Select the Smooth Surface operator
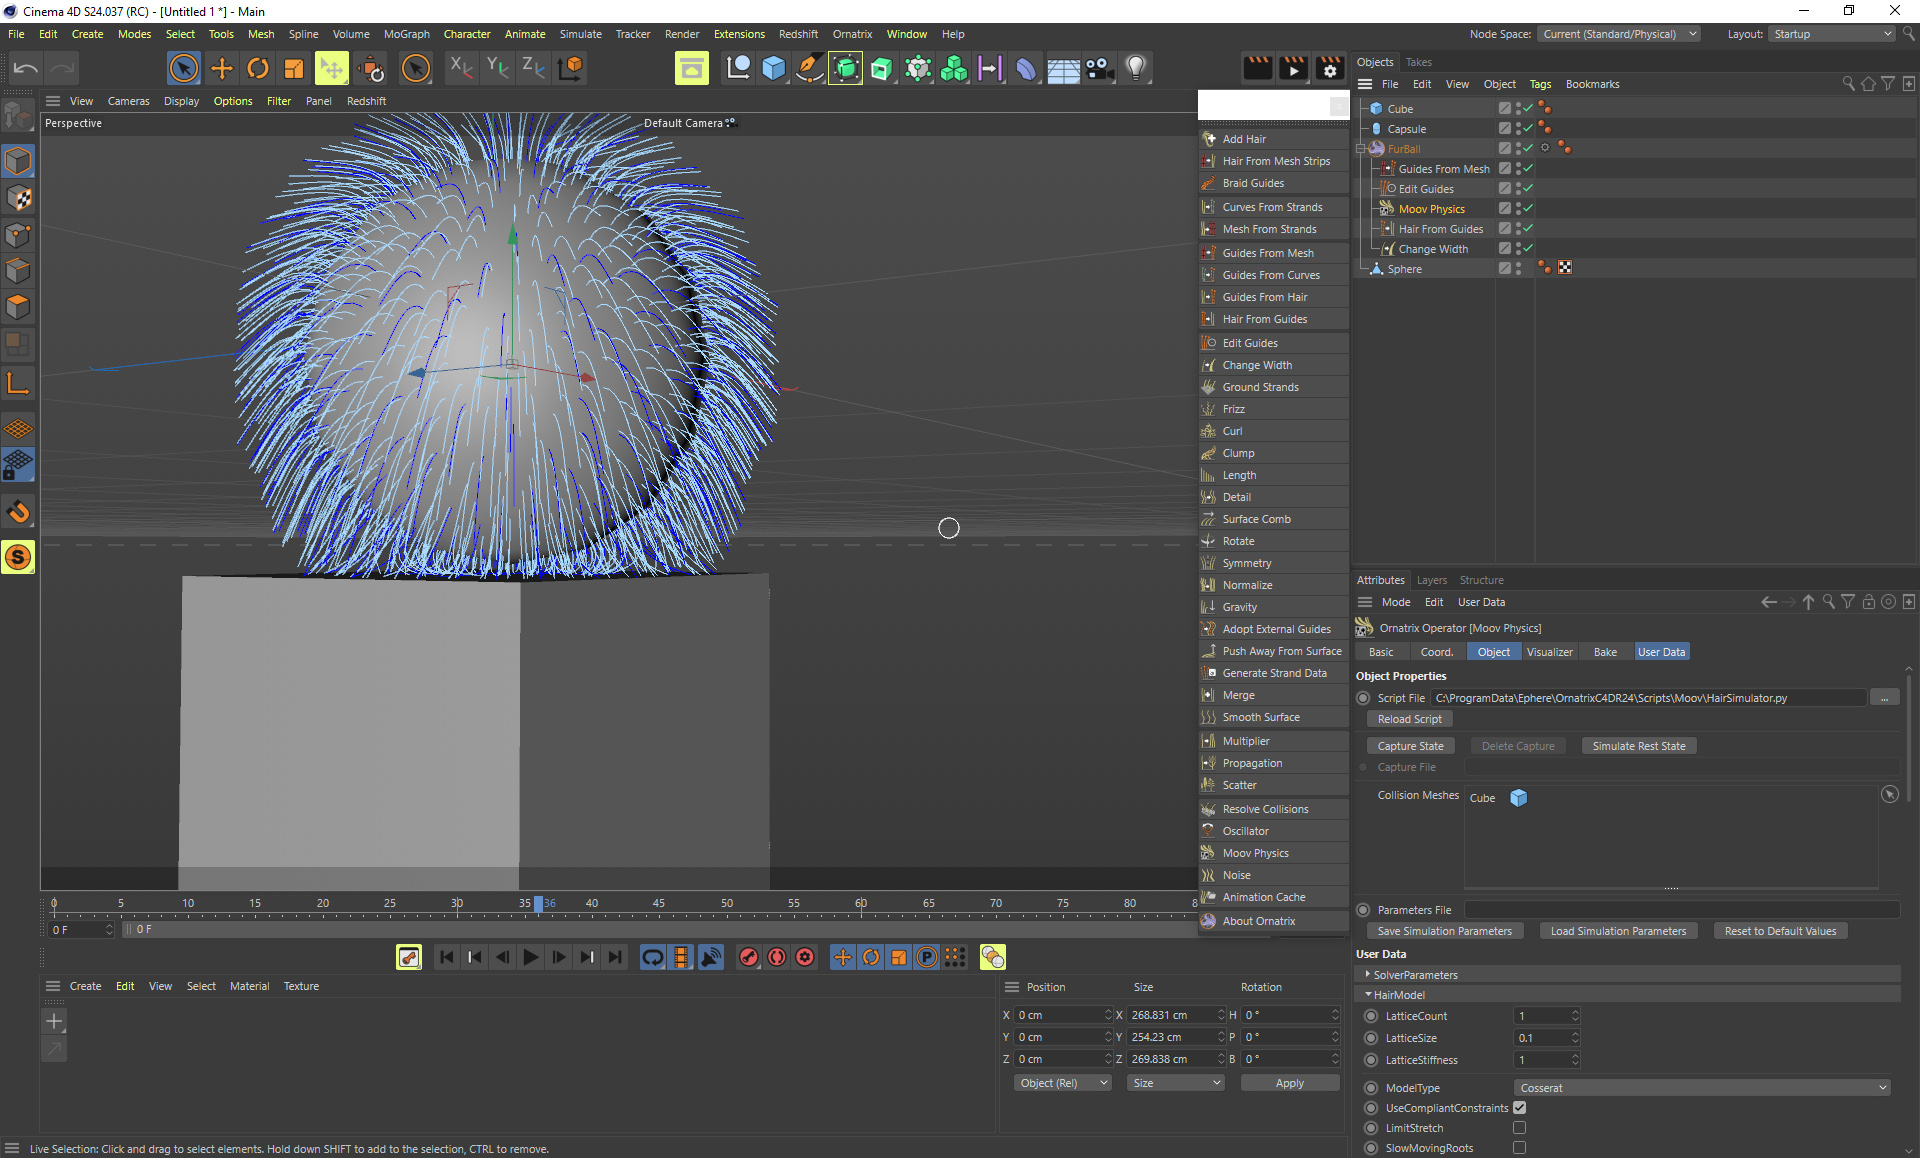Viewport: 1920px width, 1158px height. point(1262,718)
